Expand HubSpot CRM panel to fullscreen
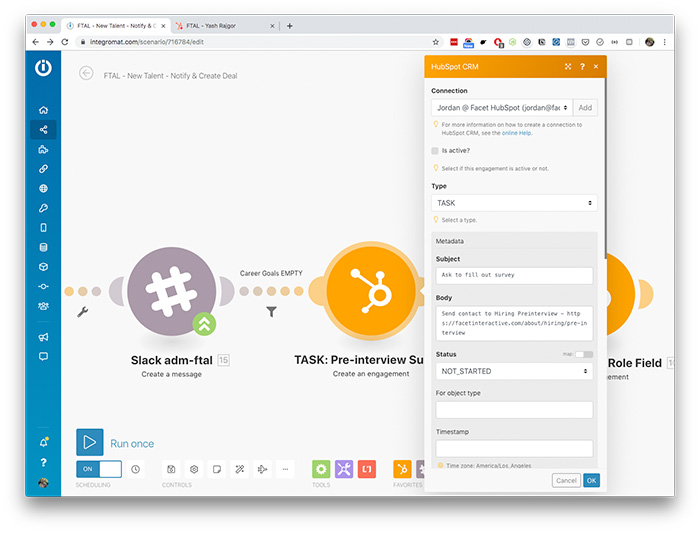 [568, 67]
